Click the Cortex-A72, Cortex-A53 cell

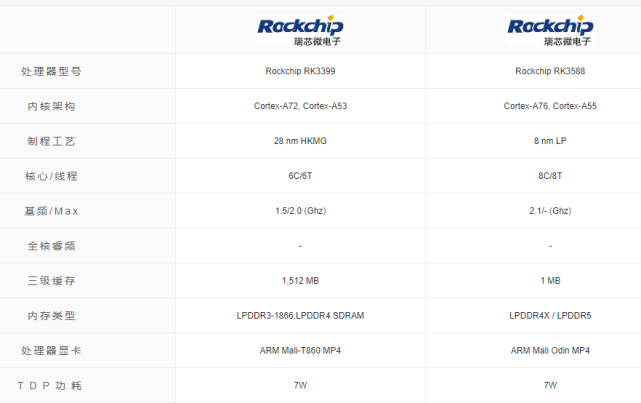point(300,106)
